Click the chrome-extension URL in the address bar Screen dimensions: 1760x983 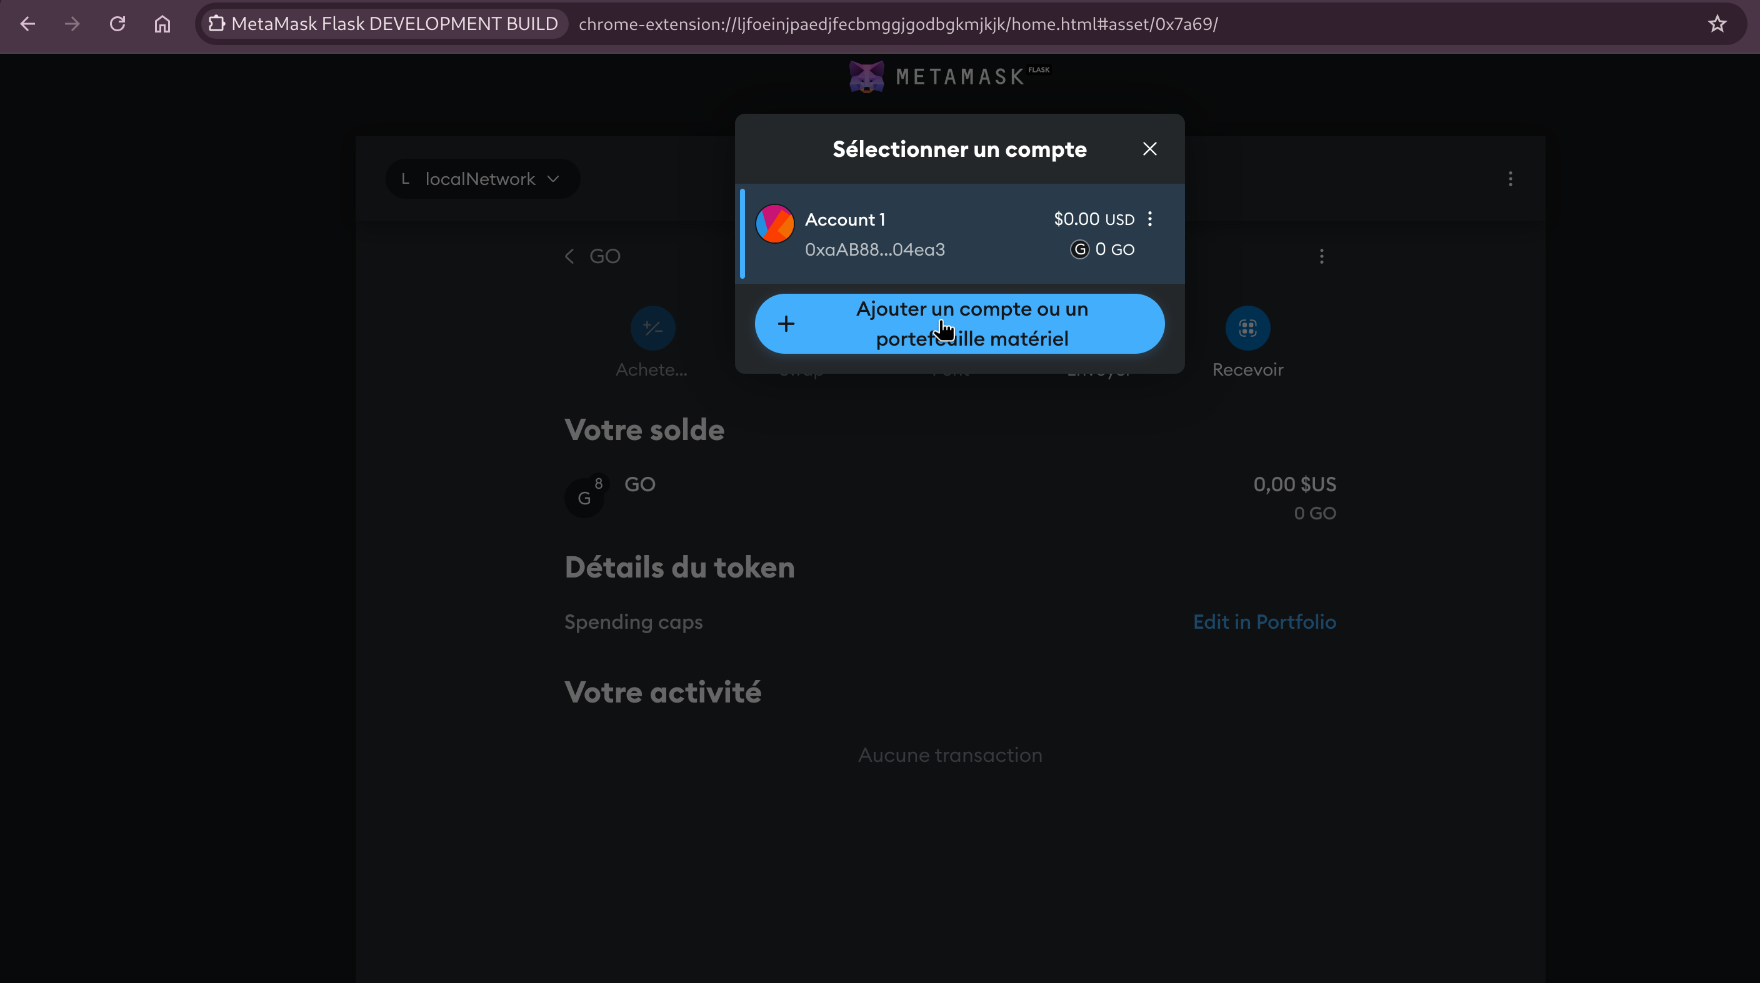(897, 24)
